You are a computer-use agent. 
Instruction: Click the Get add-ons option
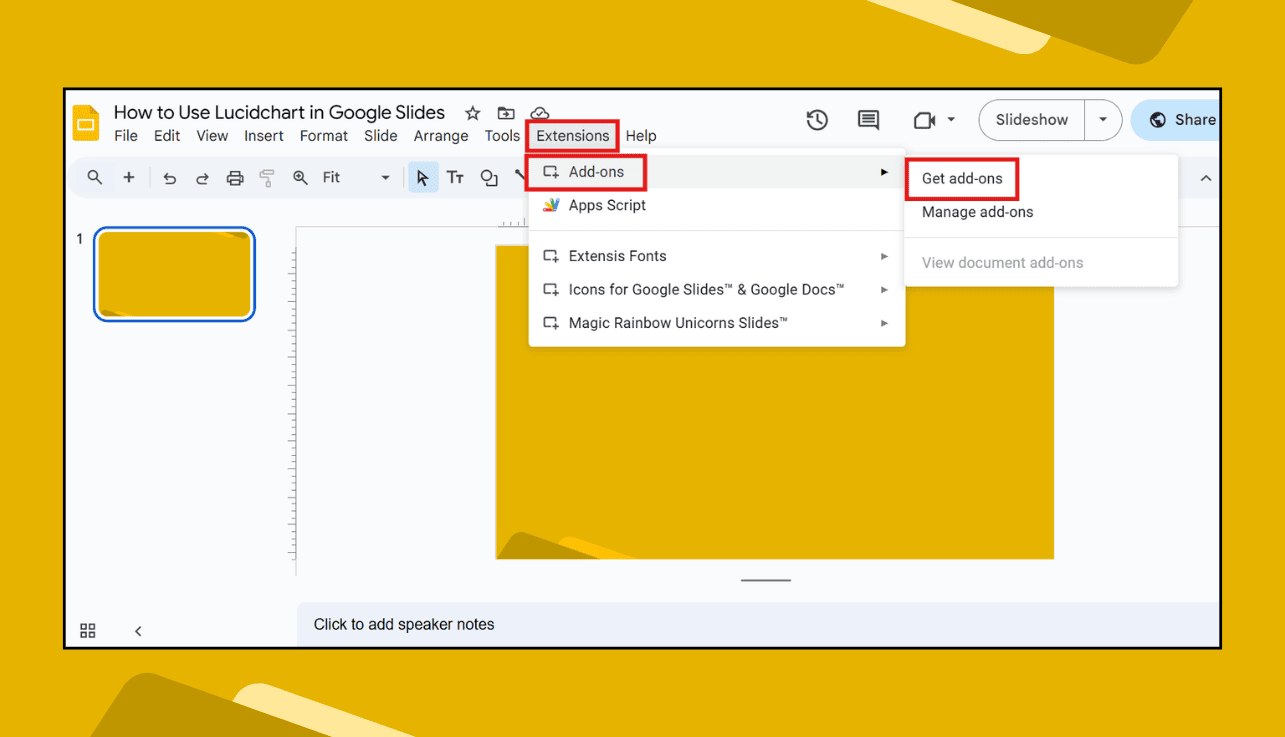961,178
